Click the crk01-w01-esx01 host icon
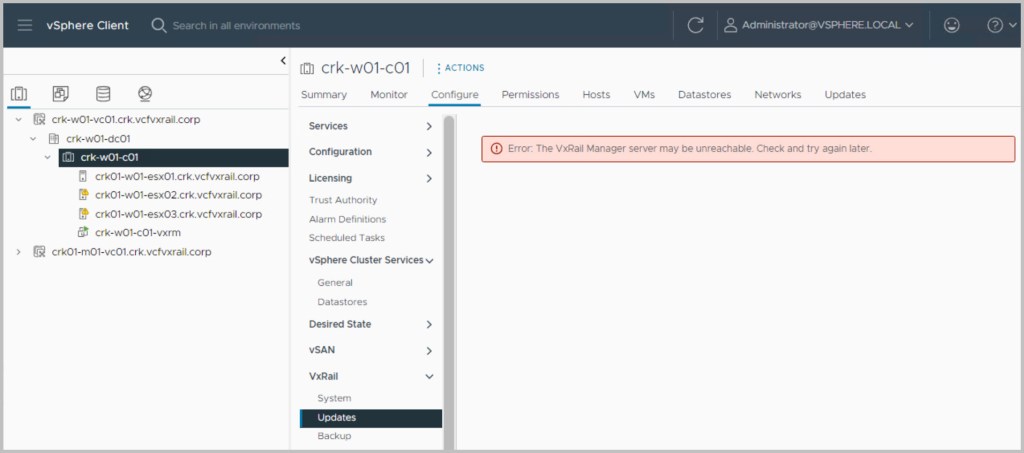 point(83,176)
